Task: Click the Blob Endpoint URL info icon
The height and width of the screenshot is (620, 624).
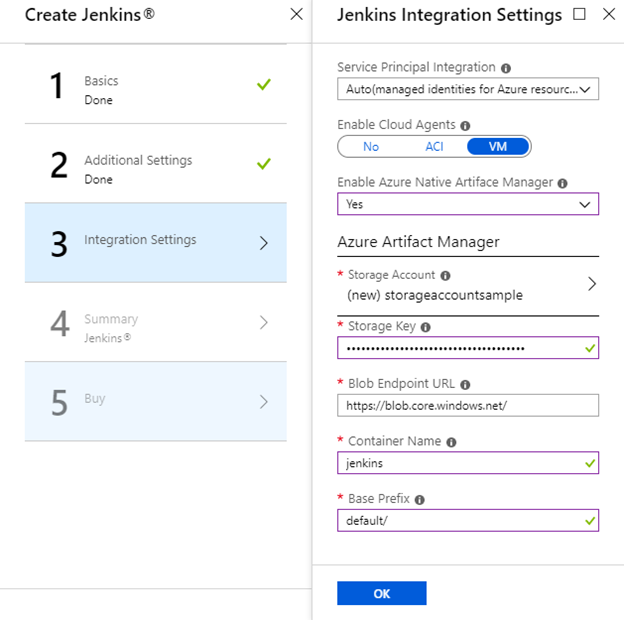Action: pos(465,384)
